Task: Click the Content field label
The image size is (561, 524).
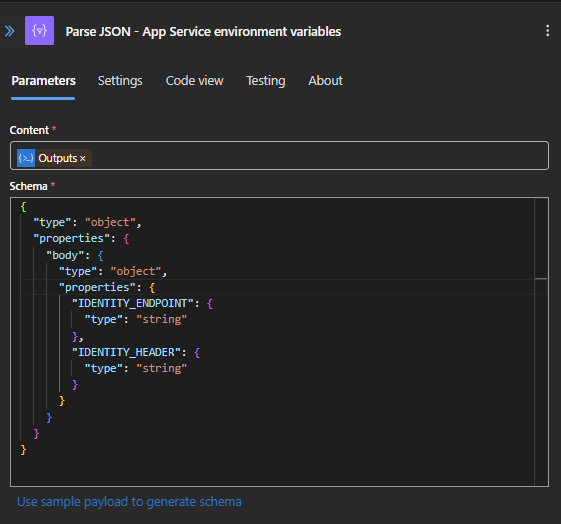Action: tap(29, 130)
